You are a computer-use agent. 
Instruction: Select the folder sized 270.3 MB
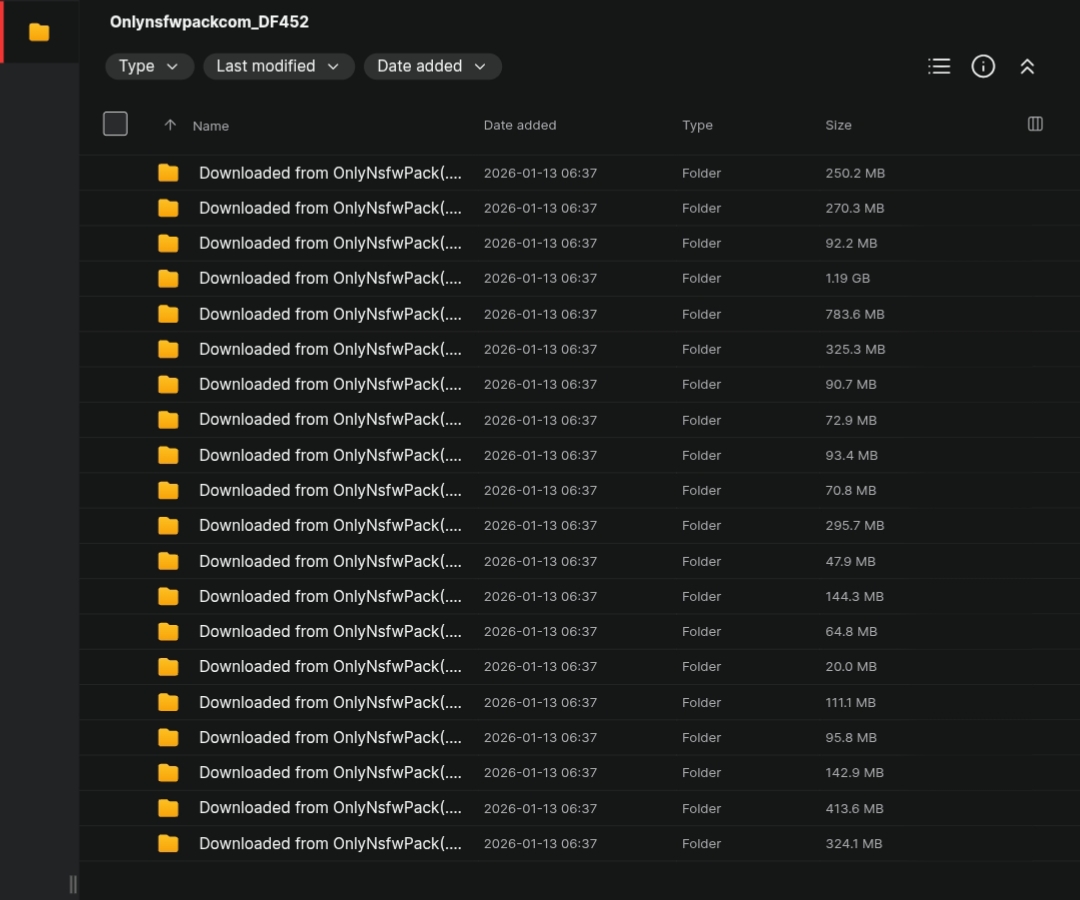[579, 208]
